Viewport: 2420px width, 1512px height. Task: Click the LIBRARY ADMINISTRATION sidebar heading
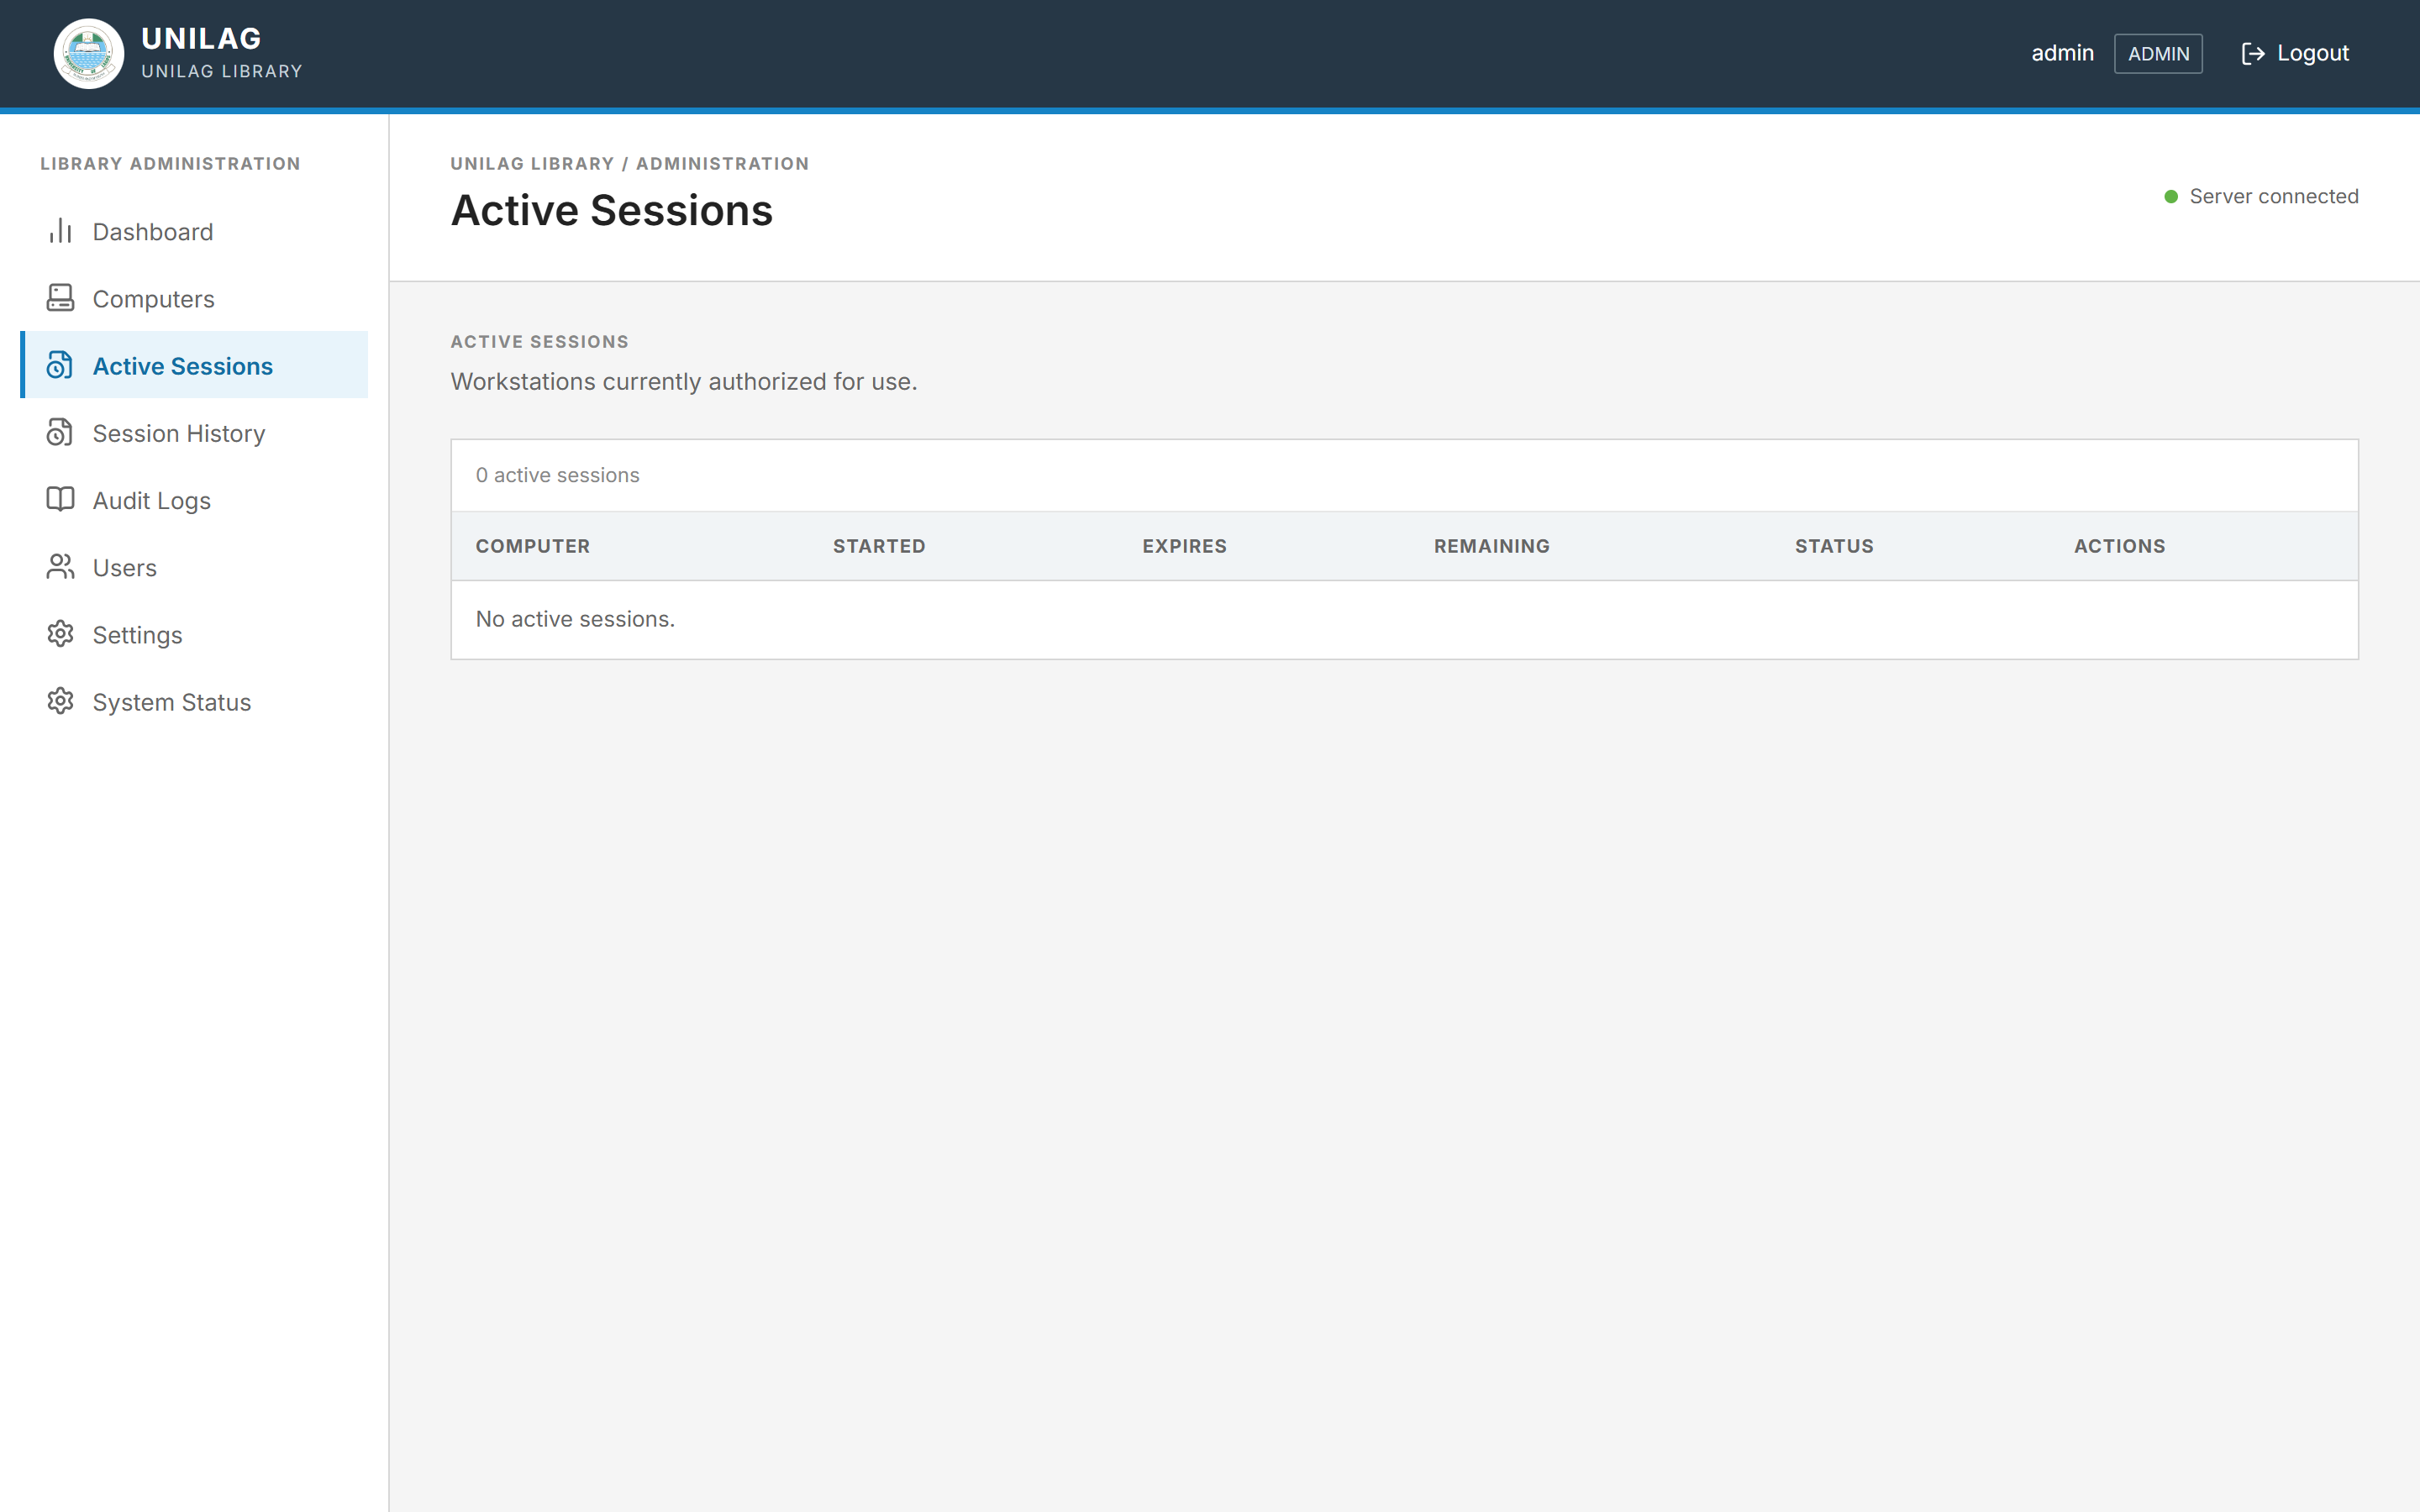pos(170,163)
